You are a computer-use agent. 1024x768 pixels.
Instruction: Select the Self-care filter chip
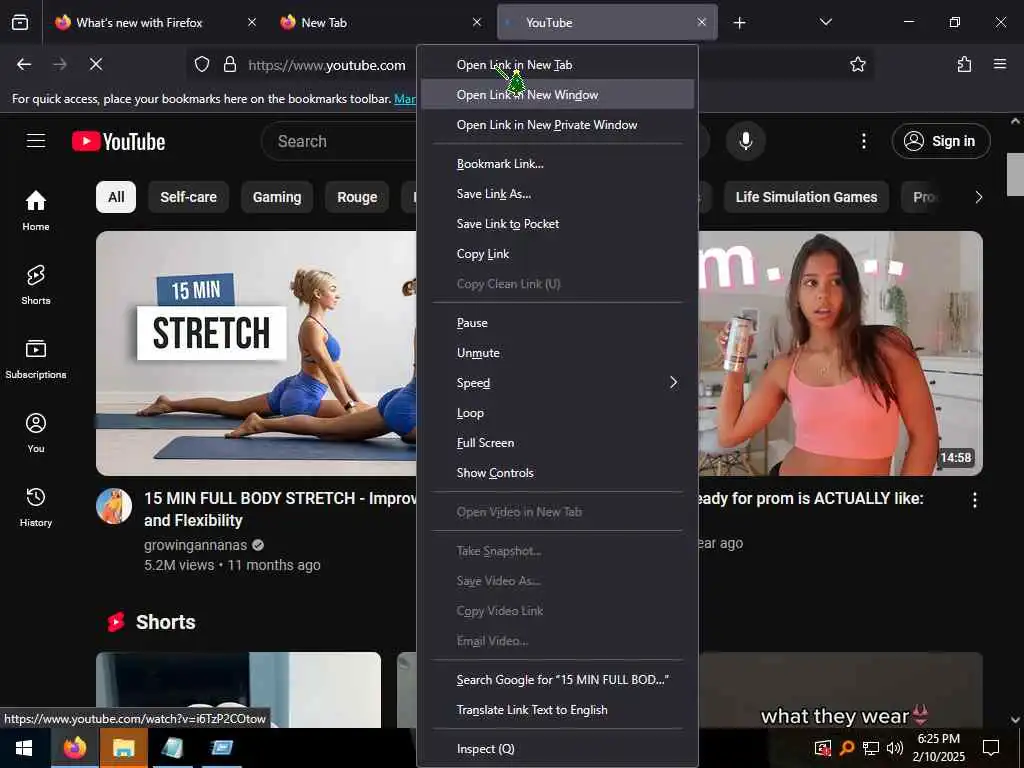(188, 197)
